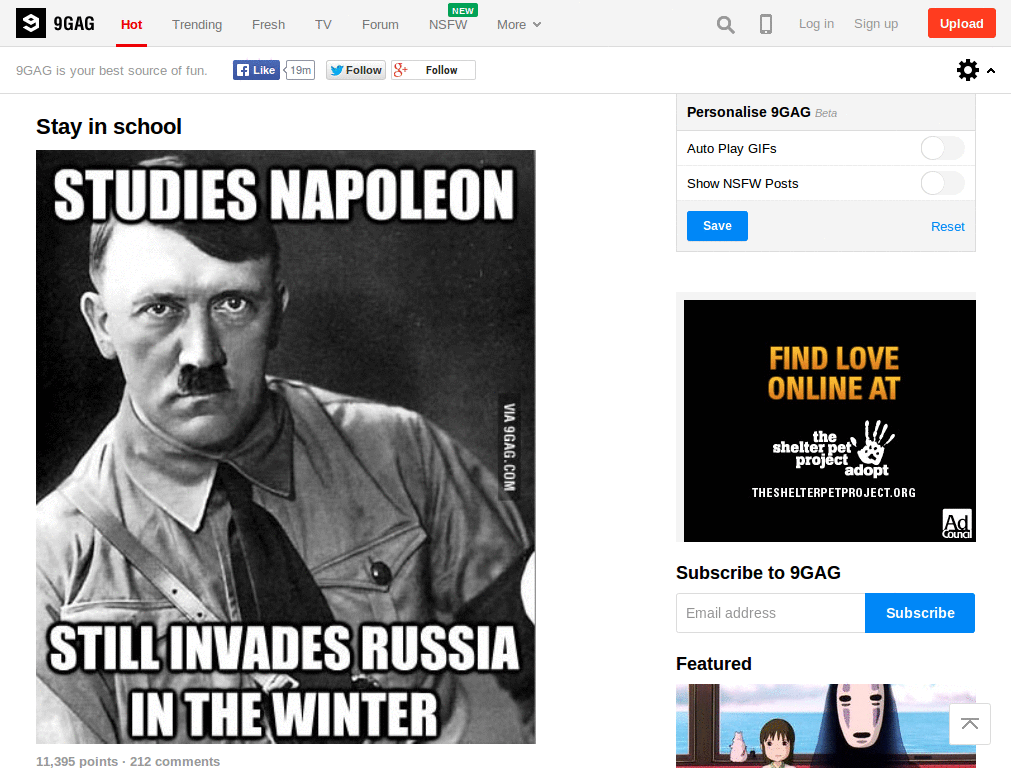This screenshot has width=1024, height=768.
Task: Collapse the personalise panel with the caret
Action: pos(991,71)
